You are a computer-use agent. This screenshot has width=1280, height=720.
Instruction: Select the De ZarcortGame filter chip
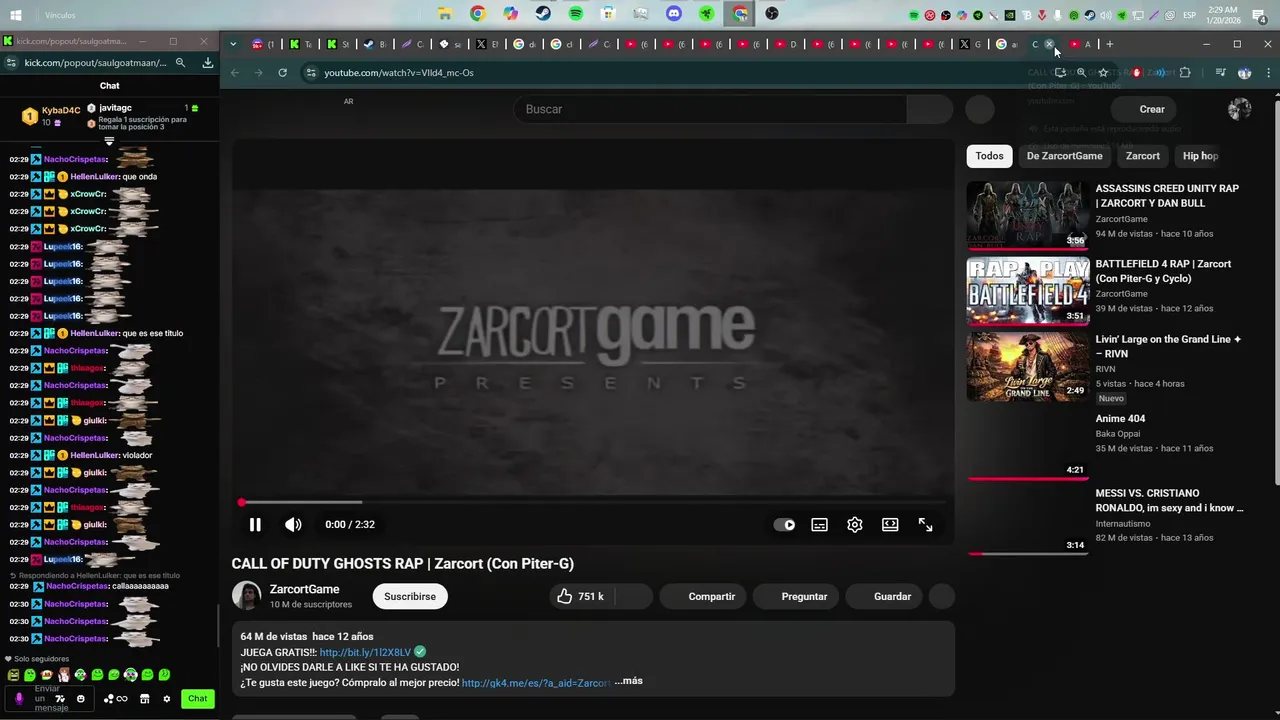click(1064, 156)
